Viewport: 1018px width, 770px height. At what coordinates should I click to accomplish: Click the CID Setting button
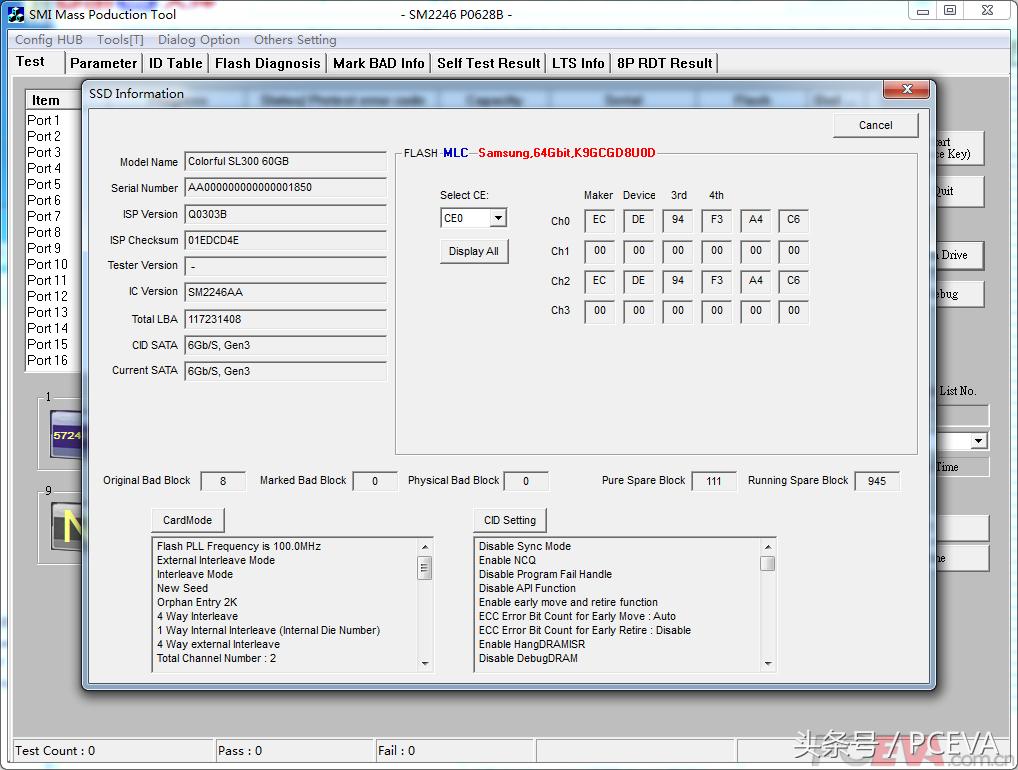click(509, 520)
